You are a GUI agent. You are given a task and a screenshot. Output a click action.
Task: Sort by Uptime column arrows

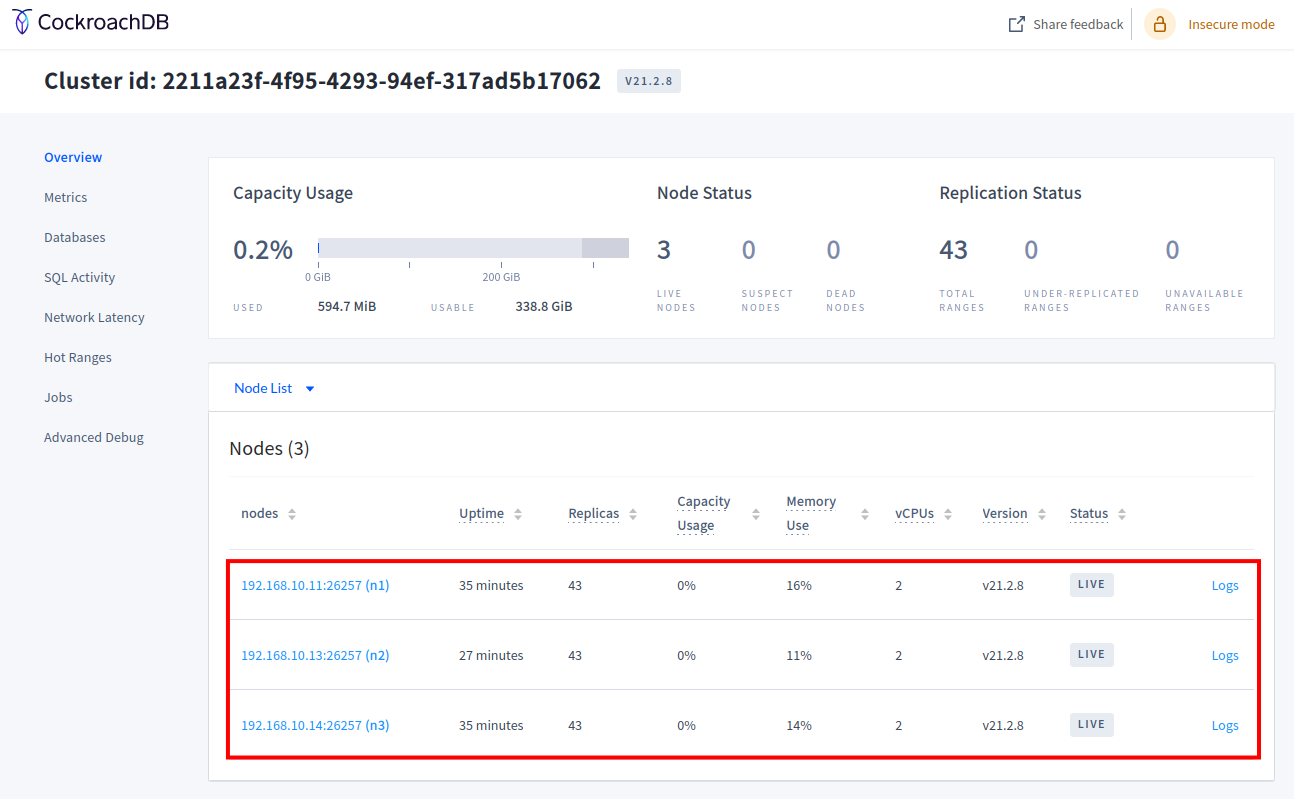pyautogui.click(x=518, y=514)
